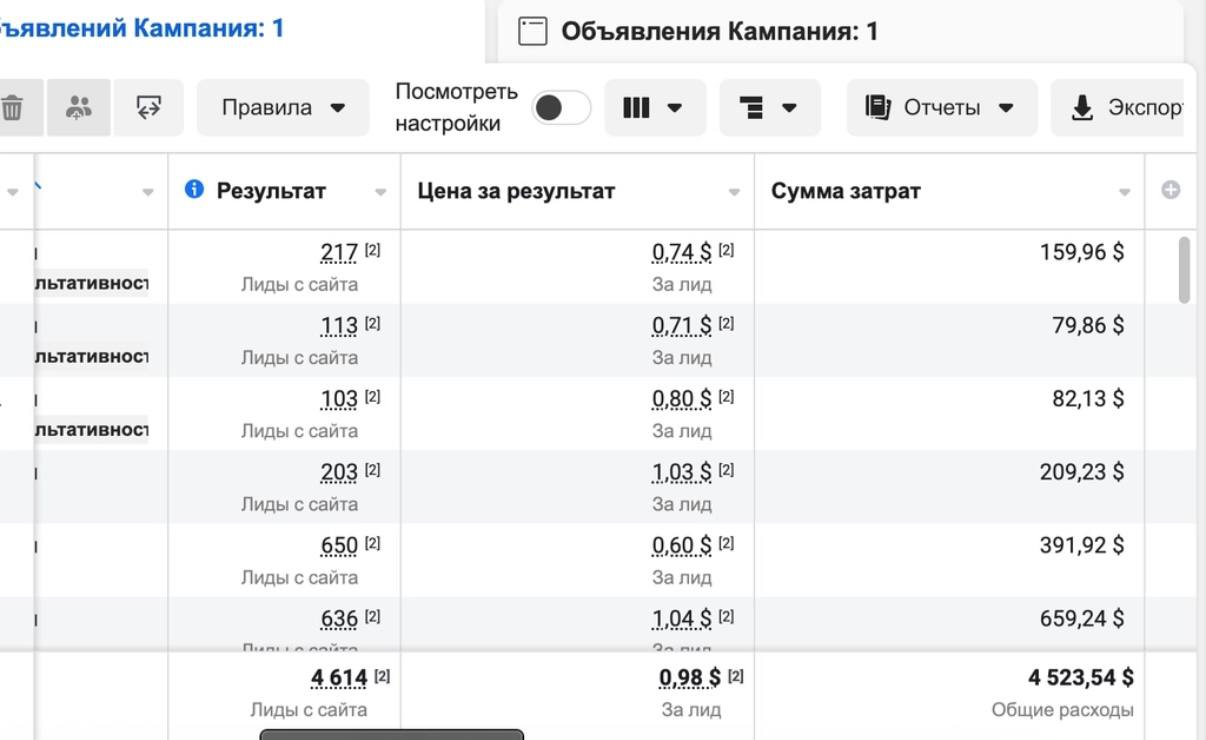Click the Цена за результат sort arrow
Viewport: 1206px width, 740px height.
tap(732, 190)
